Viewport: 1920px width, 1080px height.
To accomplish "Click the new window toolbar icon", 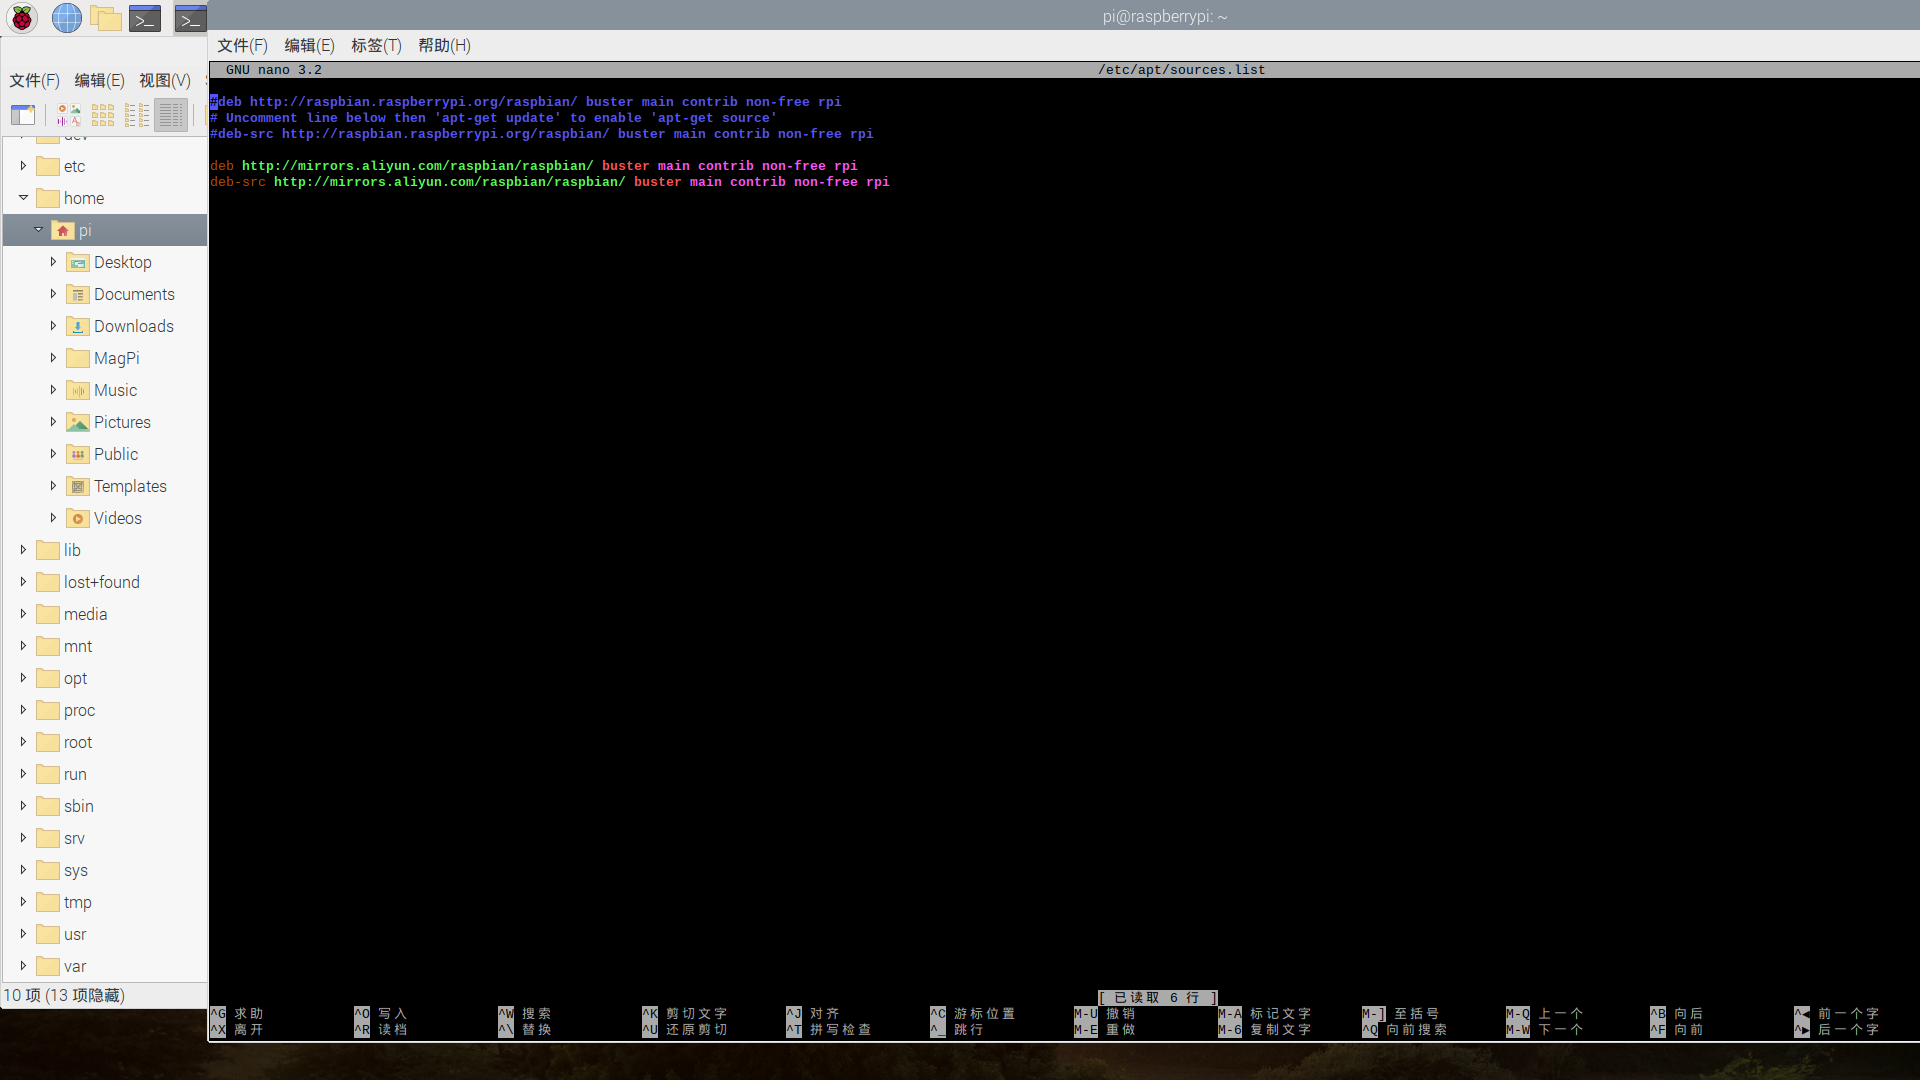I will click(x=23, y=115).
